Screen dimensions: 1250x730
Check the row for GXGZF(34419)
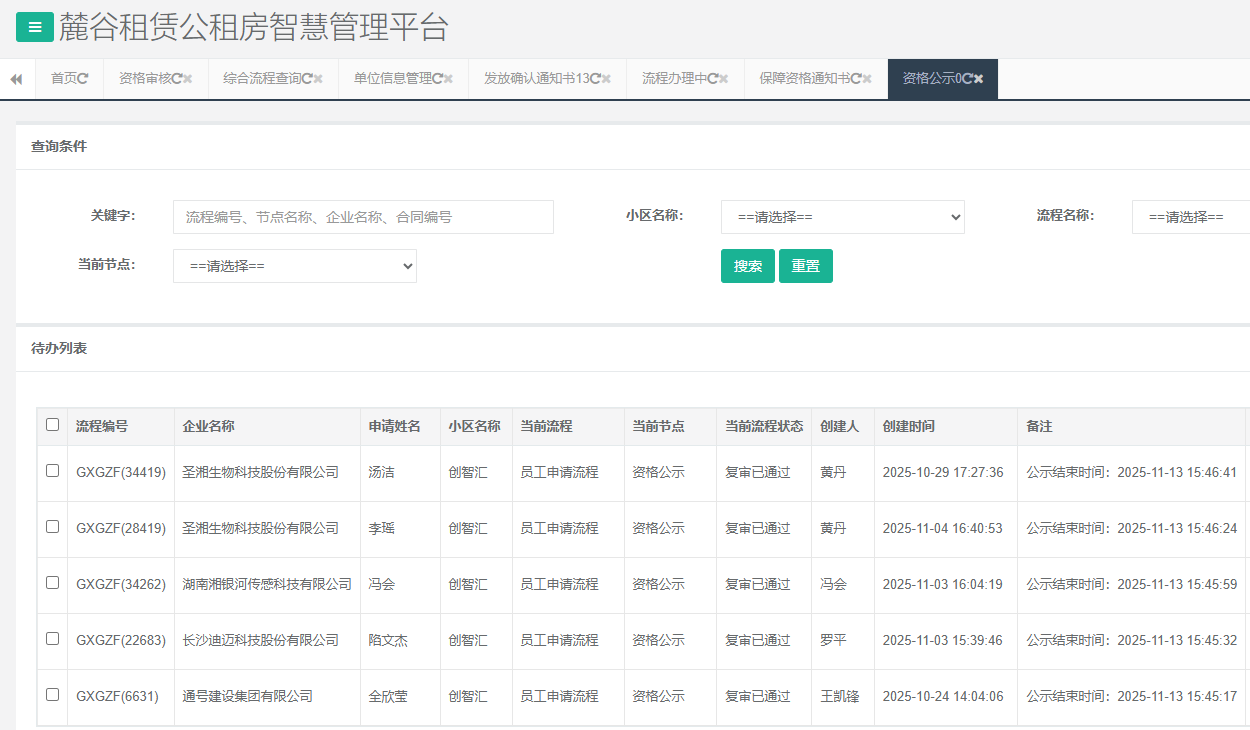(53, 471)
